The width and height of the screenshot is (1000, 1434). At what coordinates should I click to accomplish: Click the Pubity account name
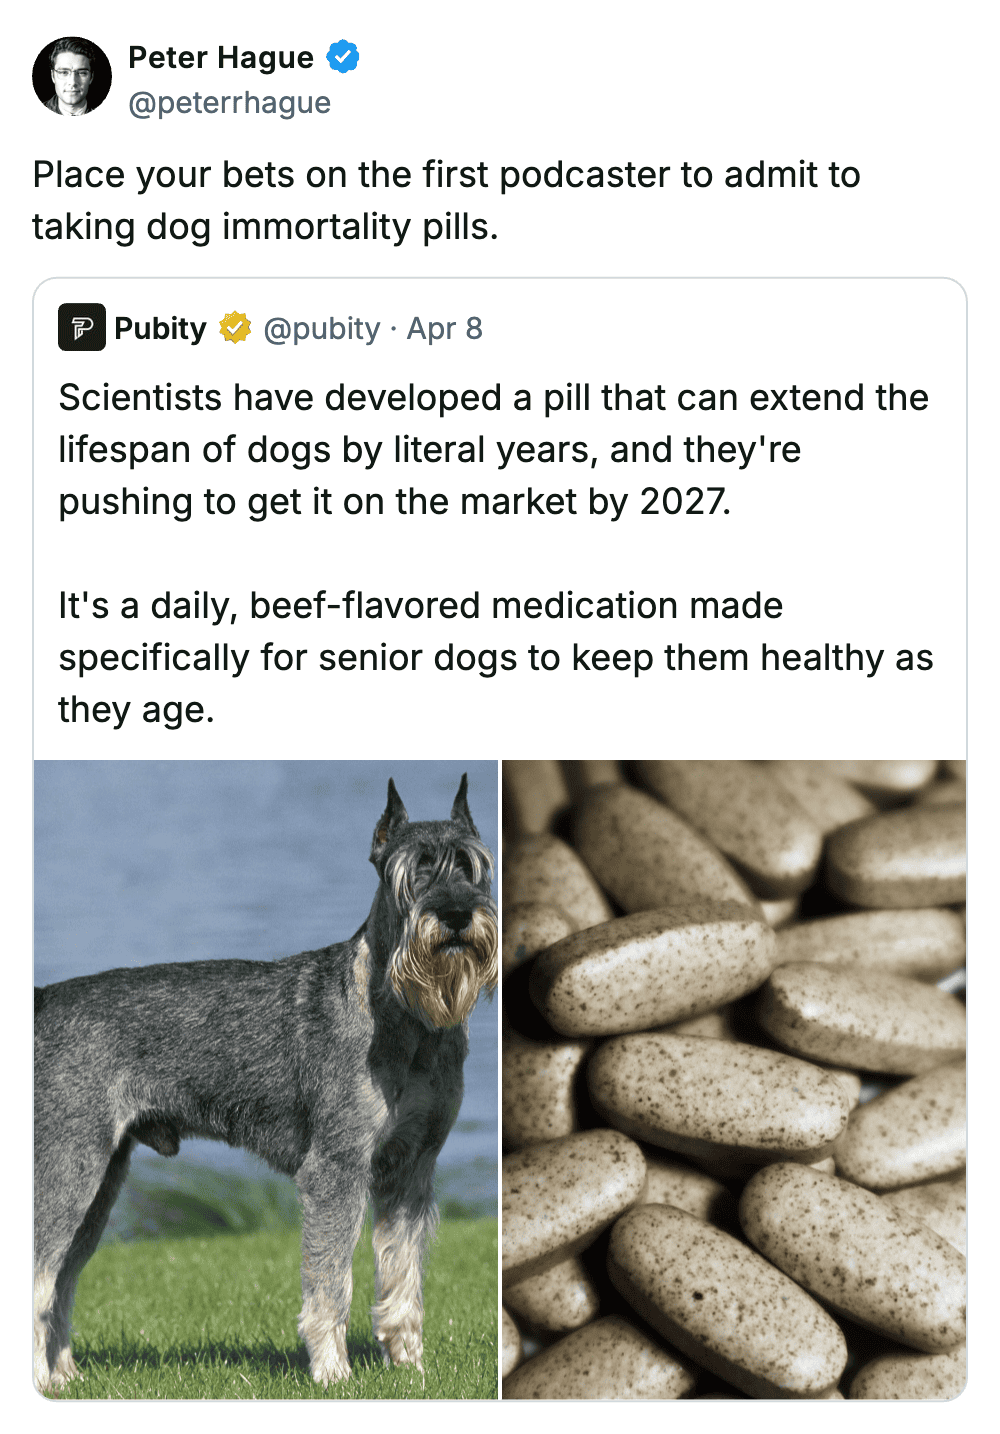coord(160,328)
